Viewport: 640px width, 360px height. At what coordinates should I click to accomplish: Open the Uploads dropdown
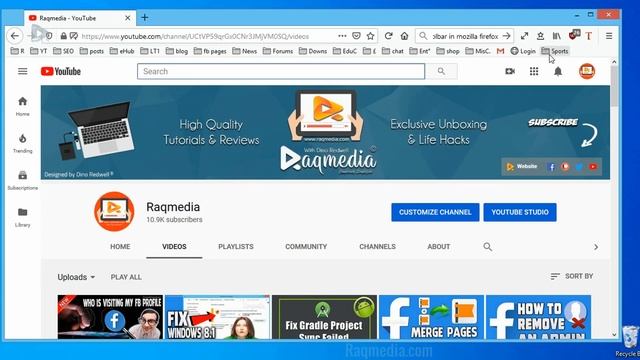pyautogui.click(x=76, y=277)
